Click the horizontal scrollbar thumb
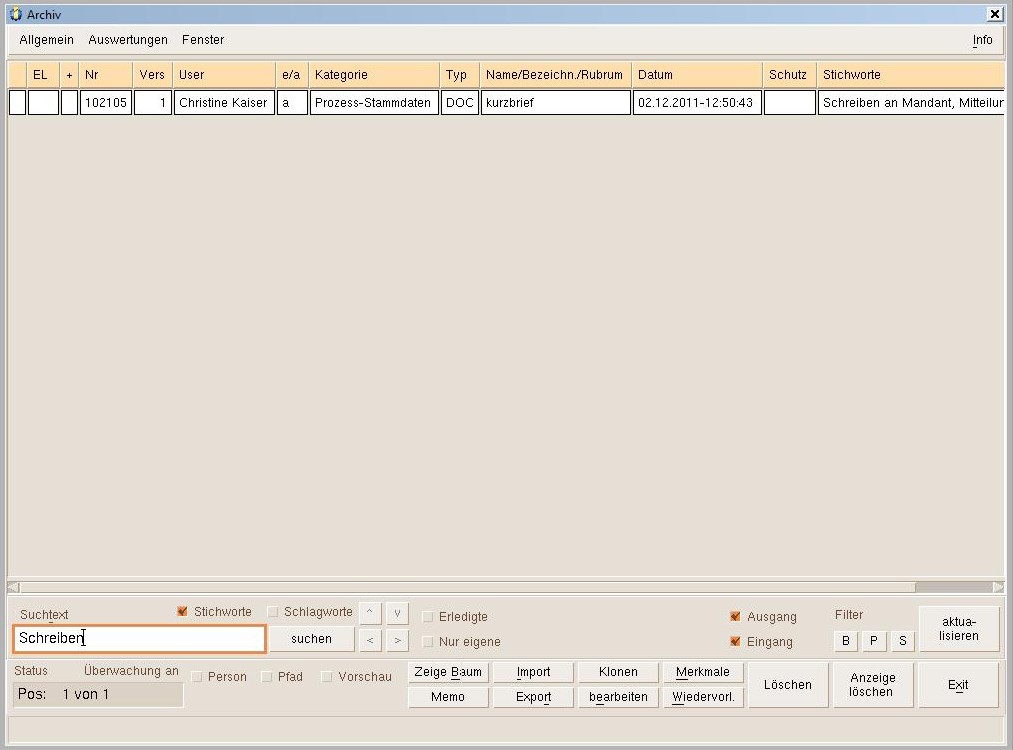Image resolution: width=1013 pixels, height=750 pixels. (466, 587)
